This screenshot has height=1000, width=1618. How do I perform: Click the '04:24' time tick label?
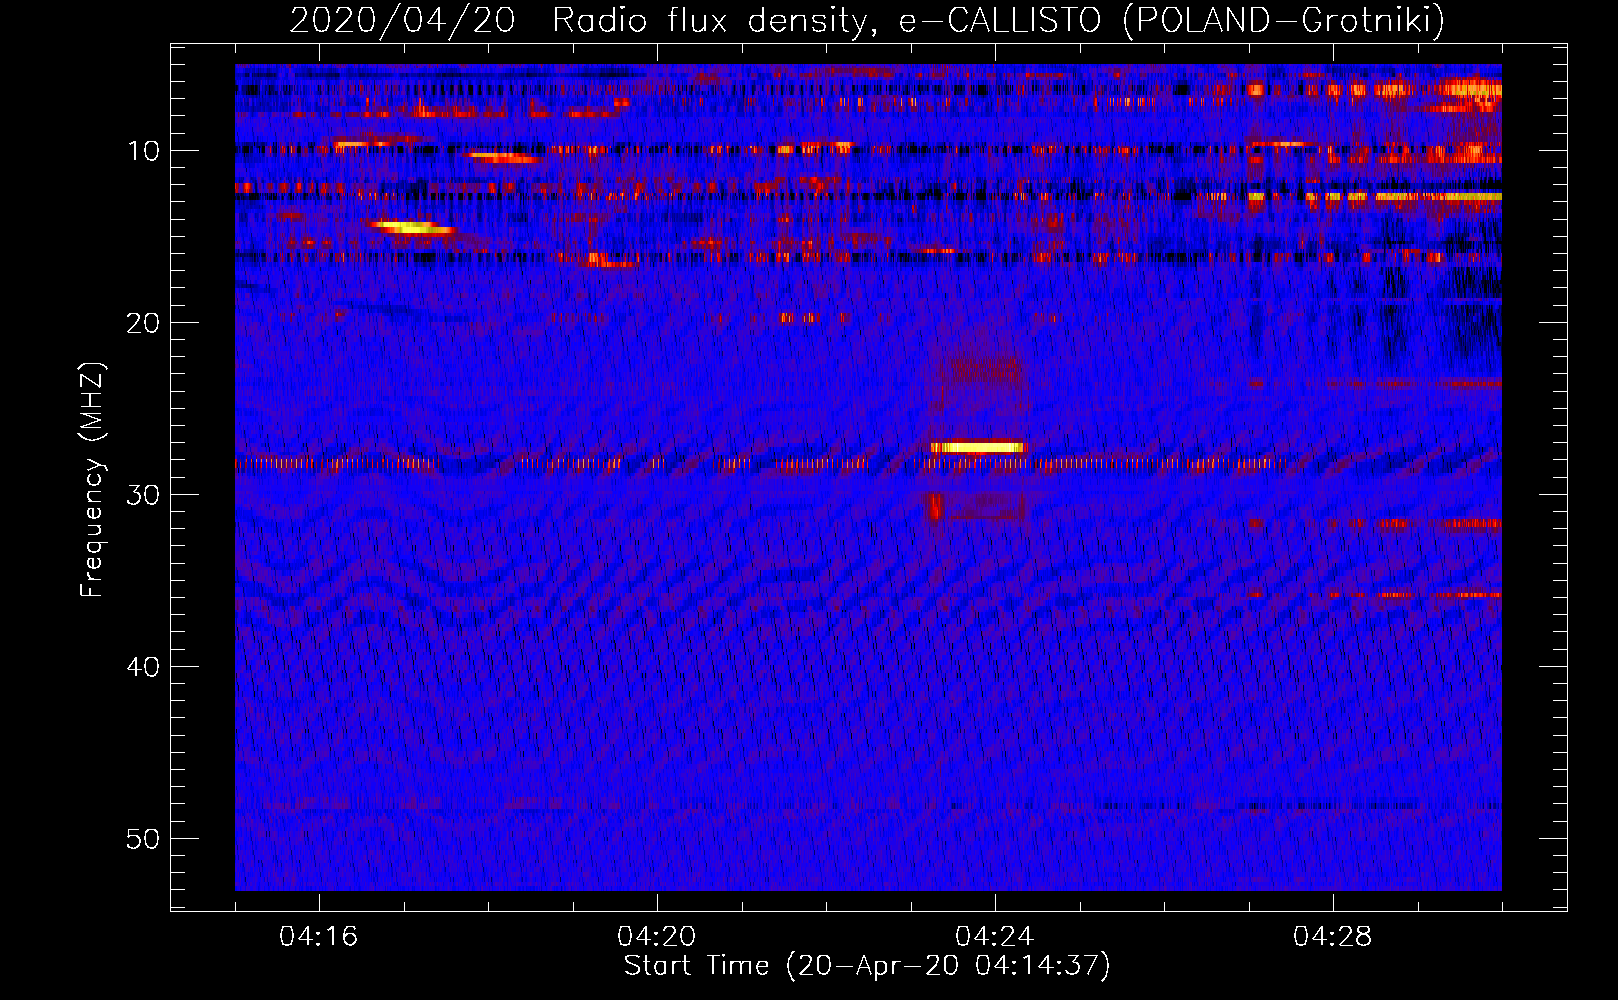(x=995, y=936)
